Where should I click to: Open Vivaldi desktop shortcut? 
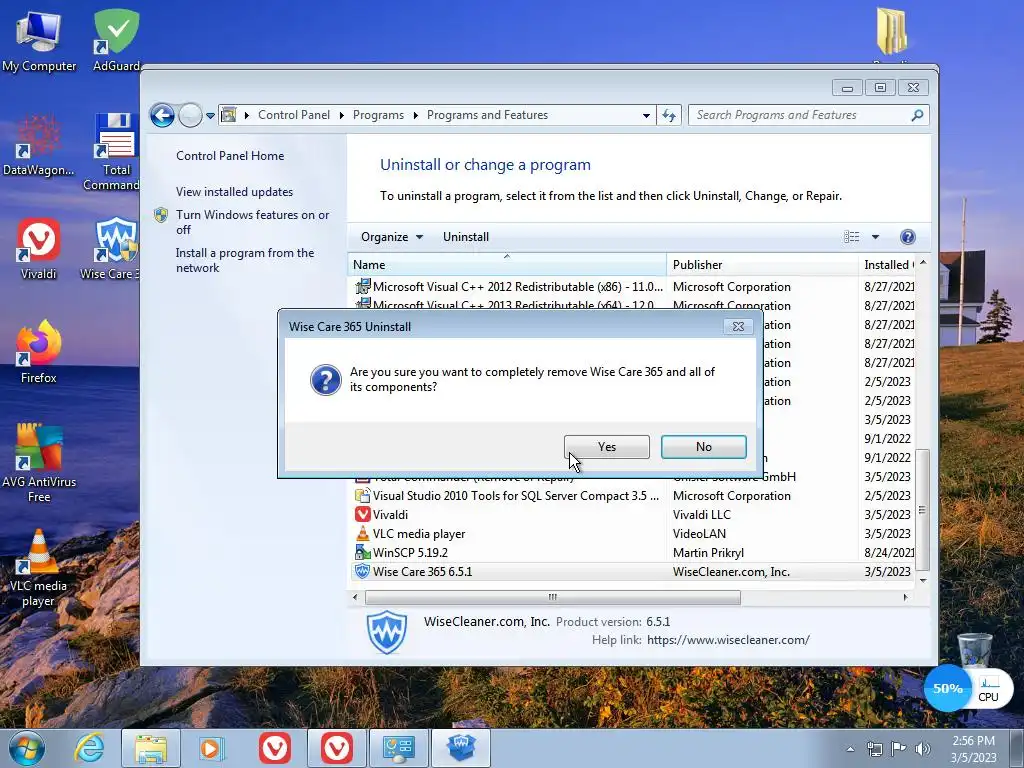[x=39, y=249]
